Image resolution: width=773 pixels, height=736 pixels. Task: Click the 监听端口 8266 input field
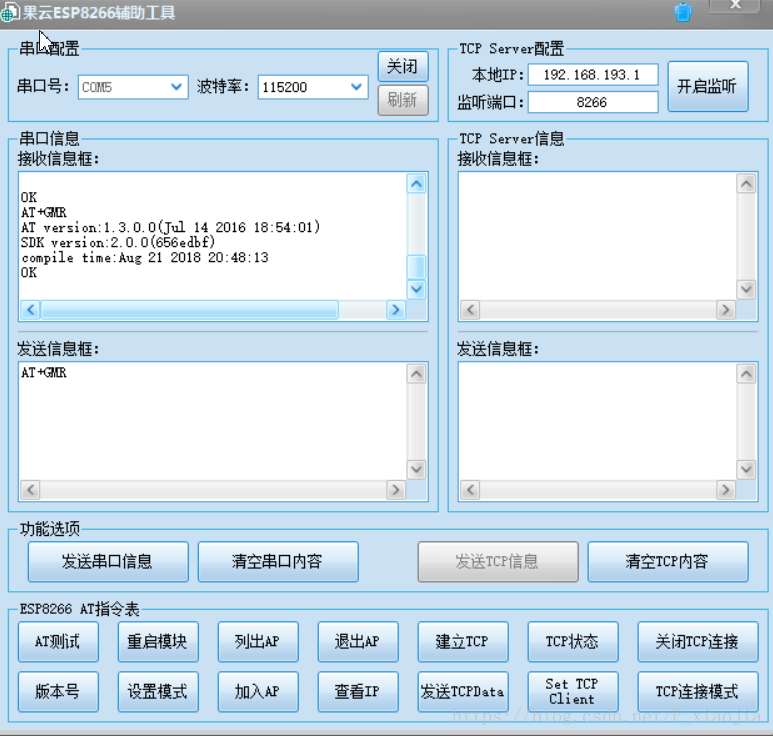[593, 103]
